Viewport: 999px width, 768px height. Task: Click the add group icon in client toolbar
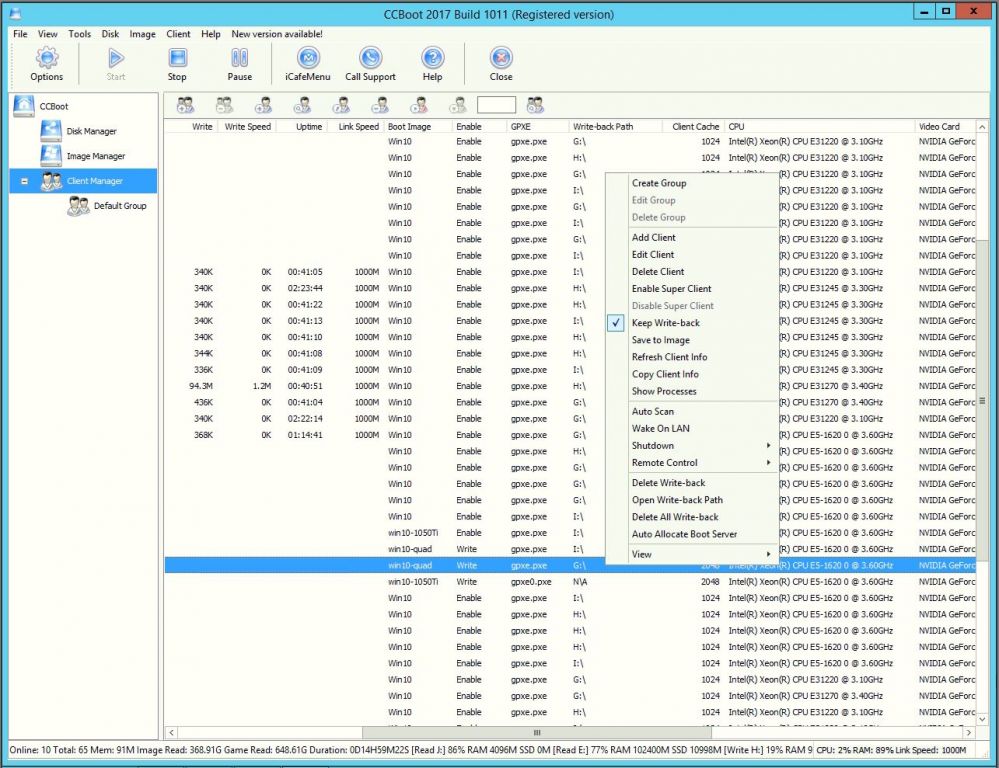185,105
